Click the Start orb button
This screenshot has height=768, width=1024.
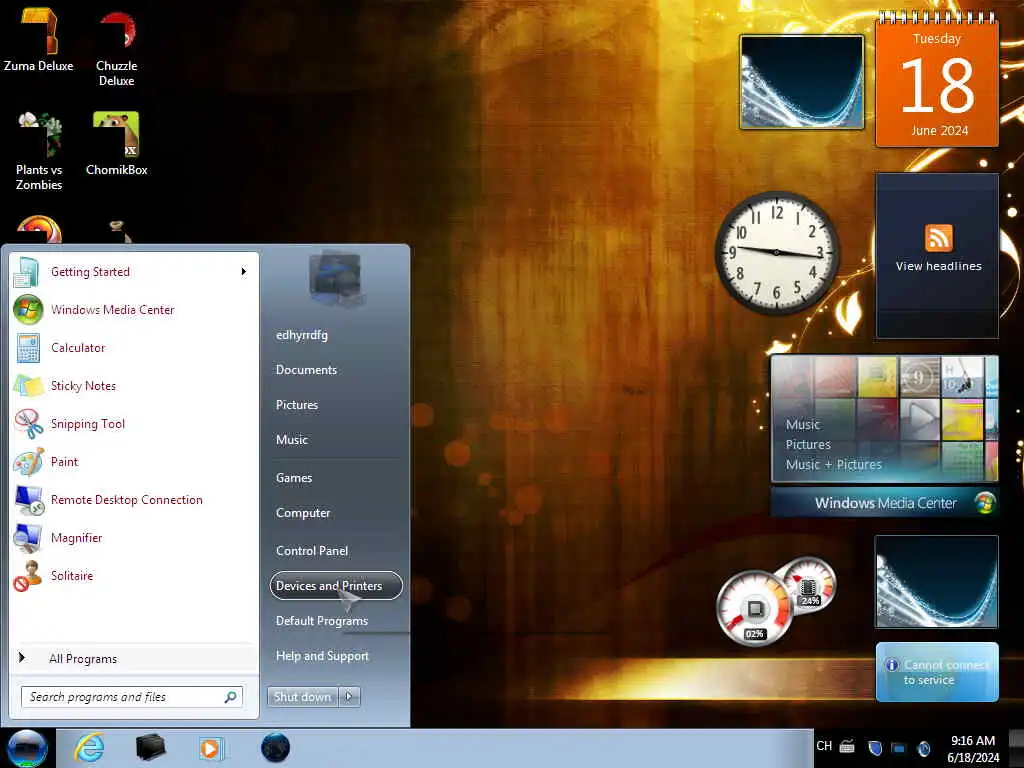27,748
